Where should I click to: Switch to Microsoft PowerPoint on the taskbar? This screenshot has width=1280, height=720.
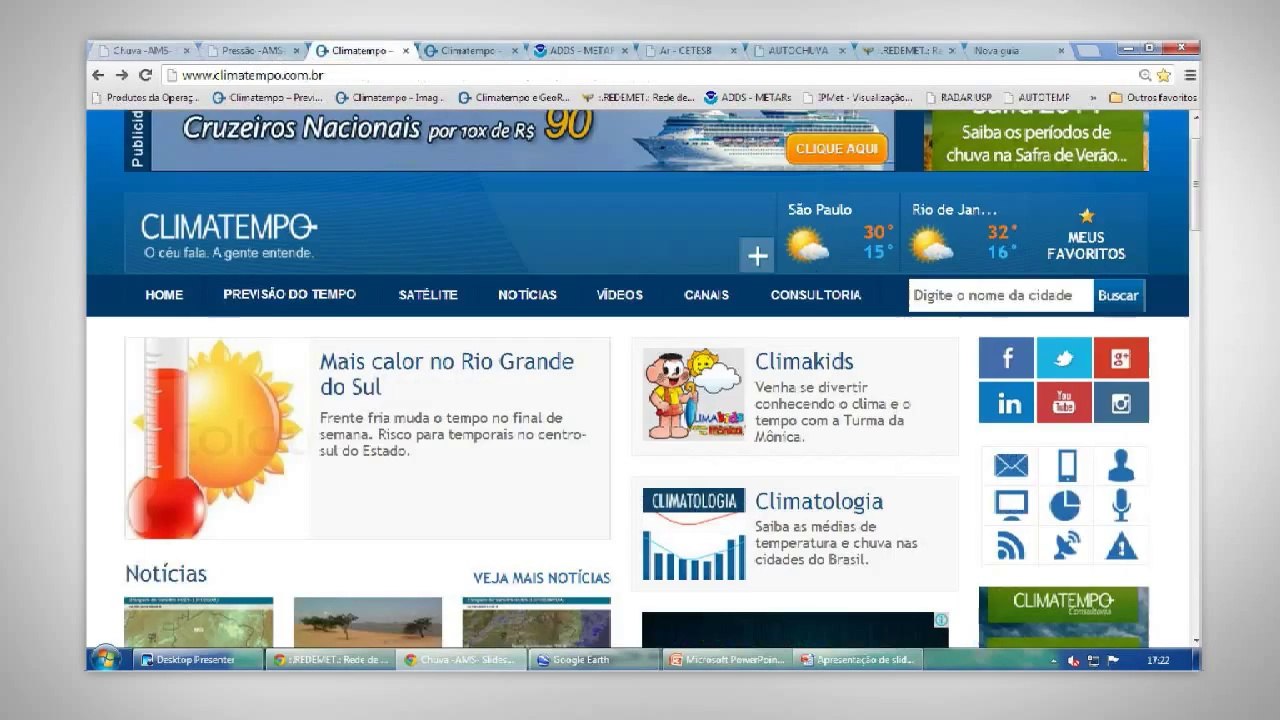tap(727, 660)
